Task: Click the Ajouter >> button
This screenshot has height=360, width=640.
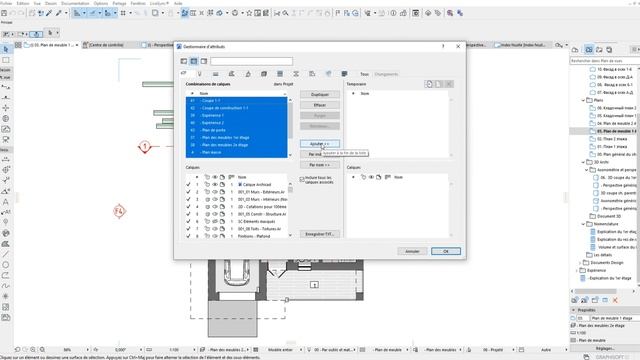Action: coord(320,144)
